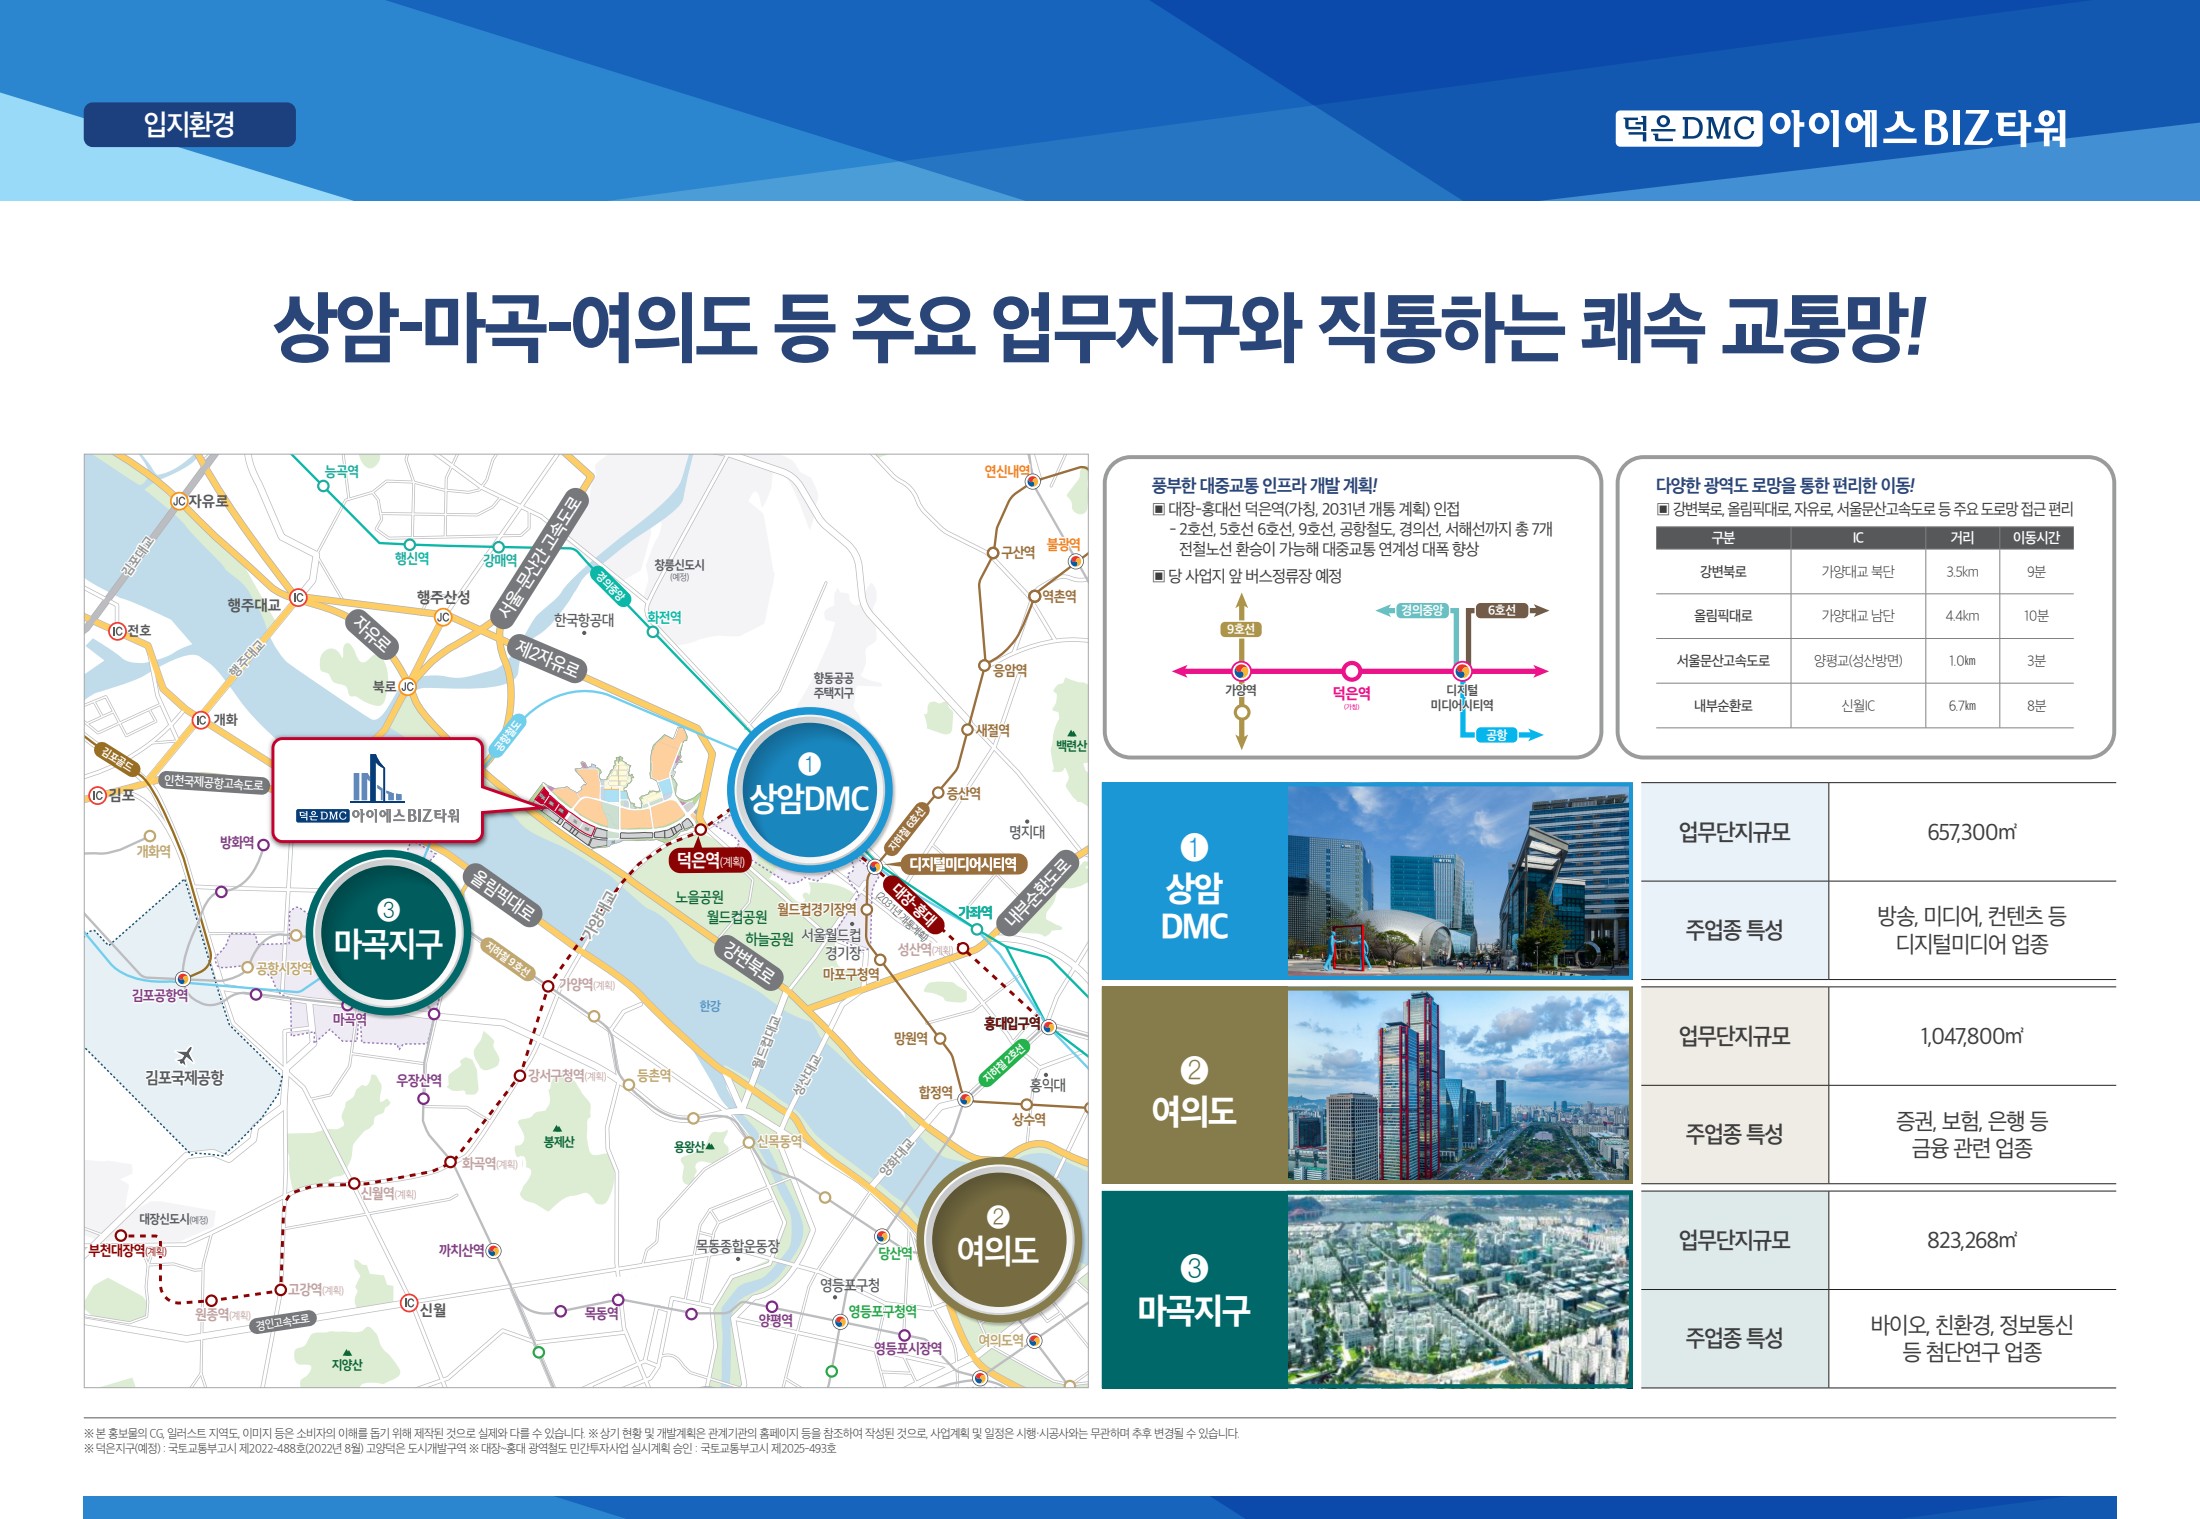Screen dimensions: 2200x1519
Task: Click the 디지털미디어시티역 map label
Action: pyautogui.click(x=962, y=864)
